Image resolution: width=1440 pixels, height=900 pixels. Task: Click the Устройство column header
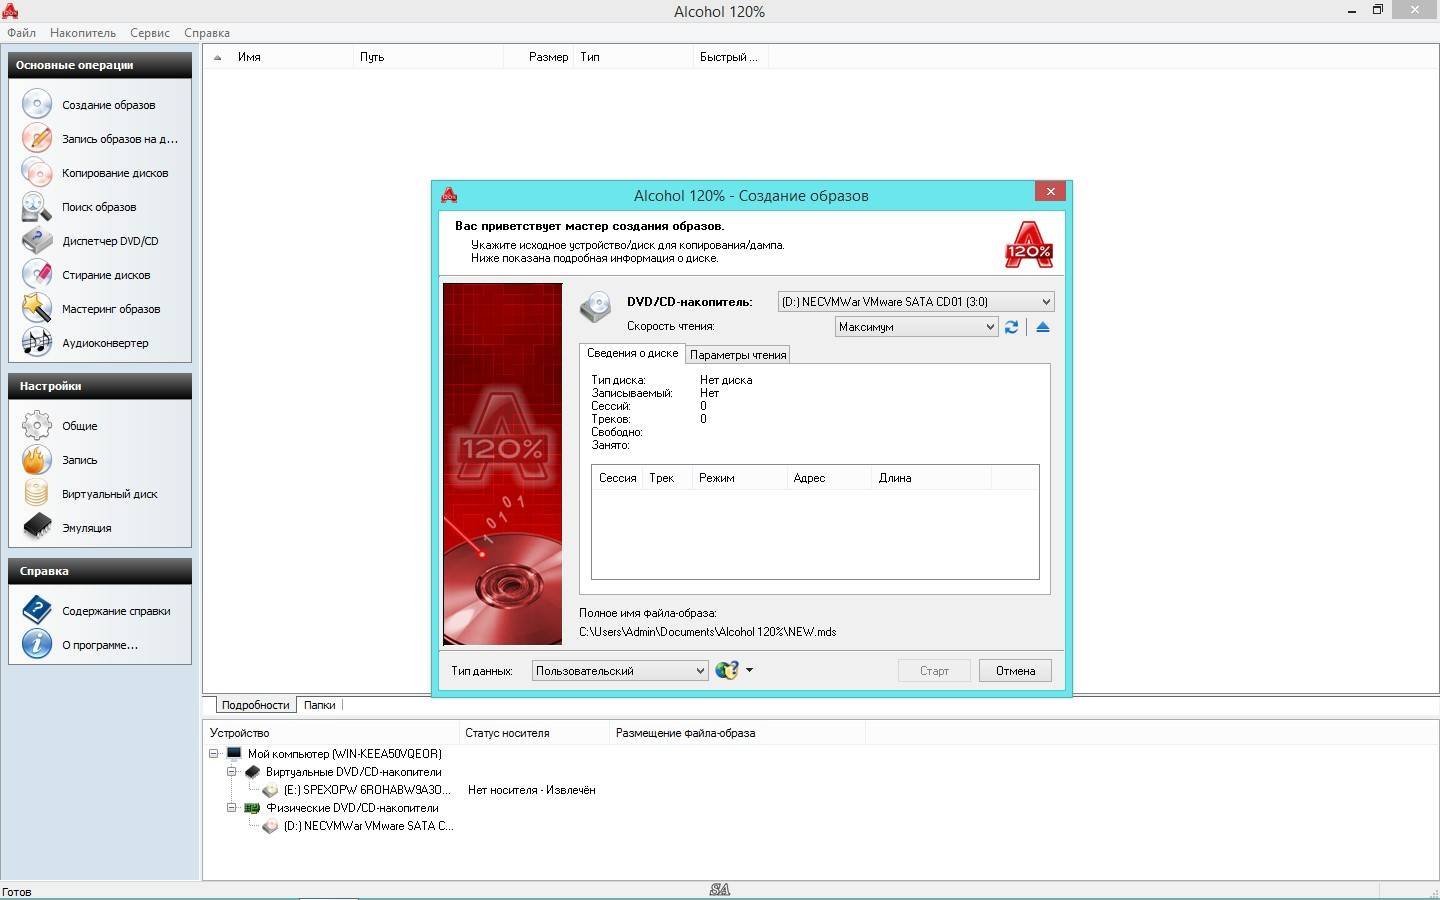tap(331, 733)
